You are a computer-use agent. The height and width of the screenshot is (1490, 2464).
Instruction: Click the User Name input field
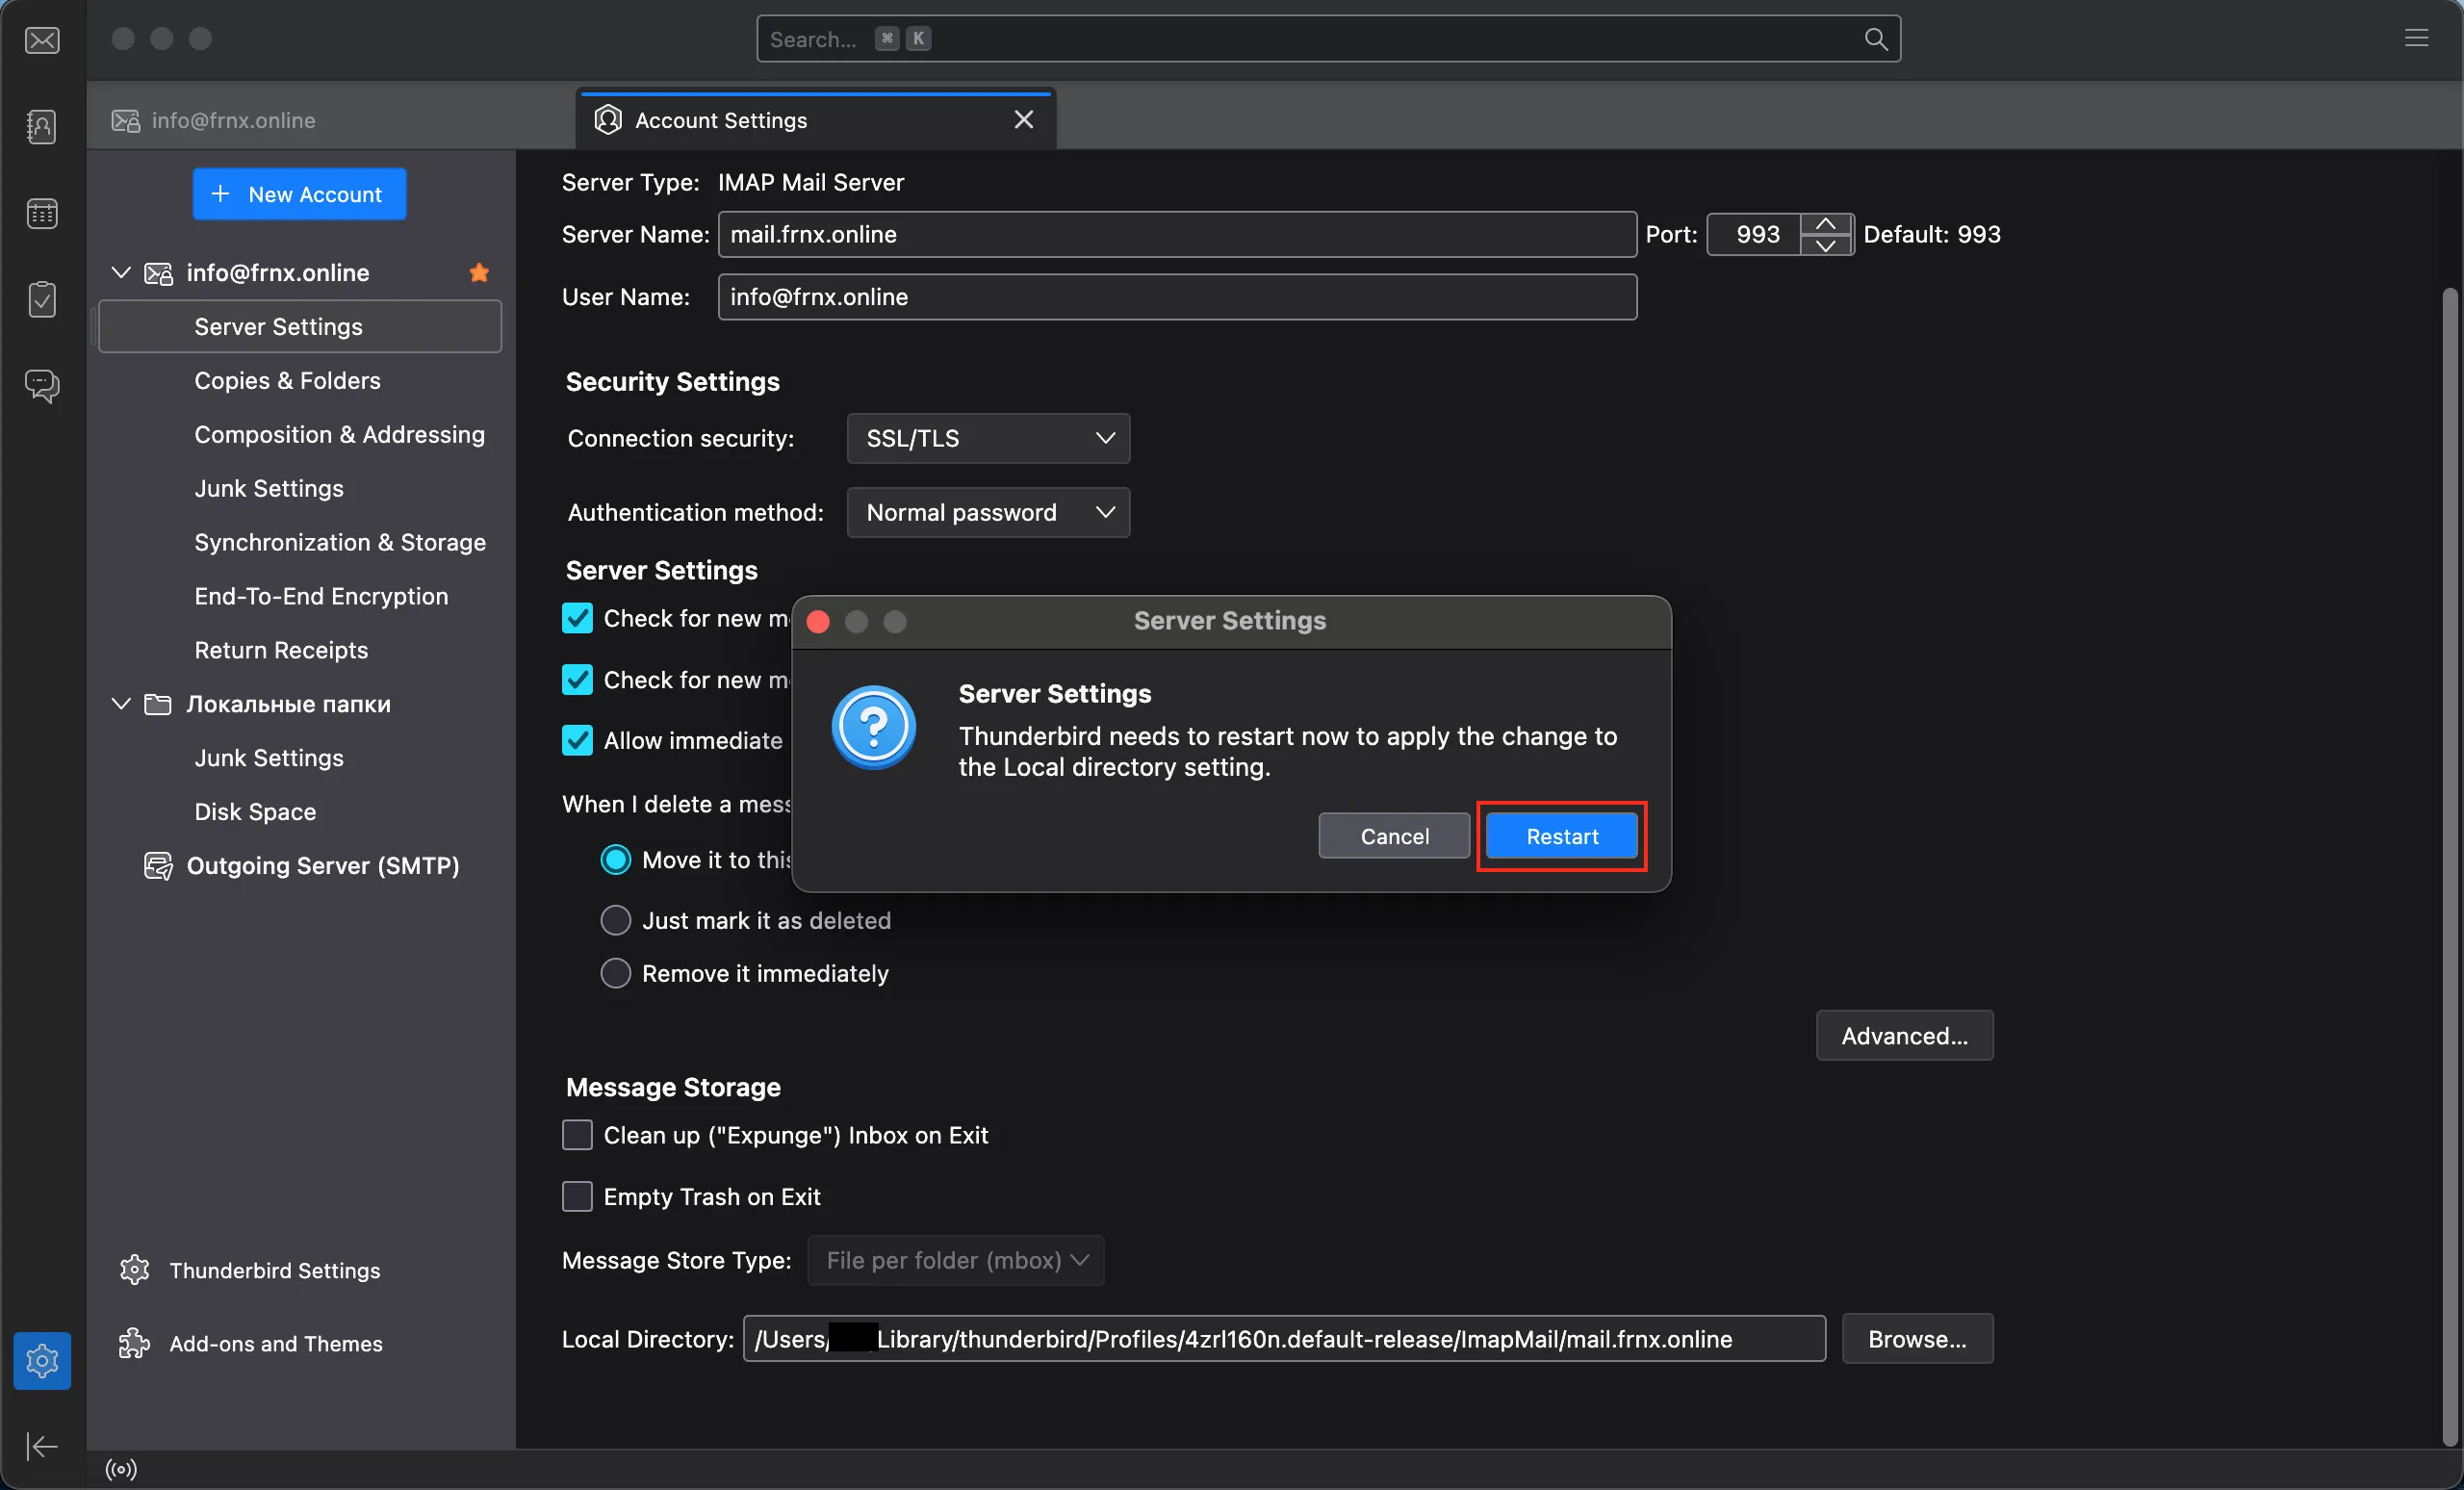click(x=1177, y=297)
